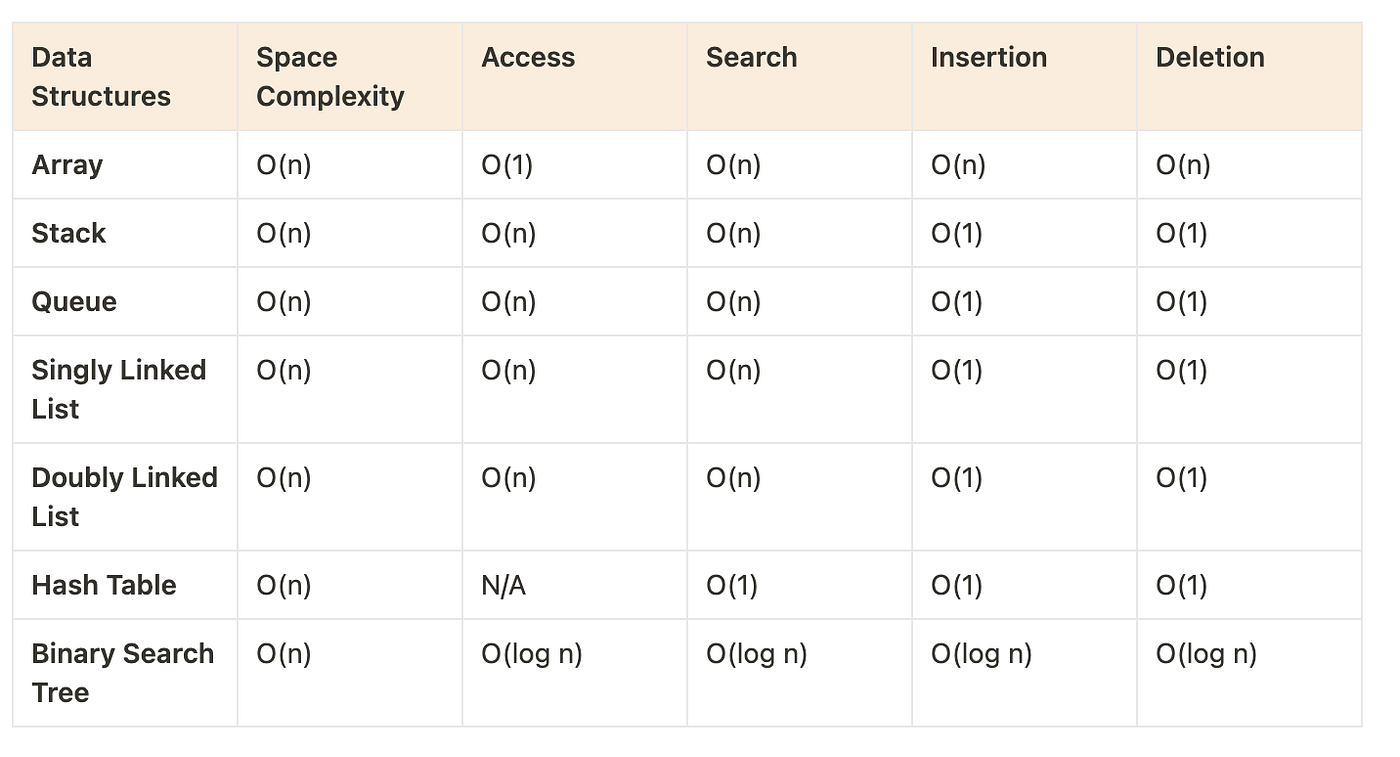The image size is (1400, 757).
Task: Click the Insertion column header
Action: 988,58
